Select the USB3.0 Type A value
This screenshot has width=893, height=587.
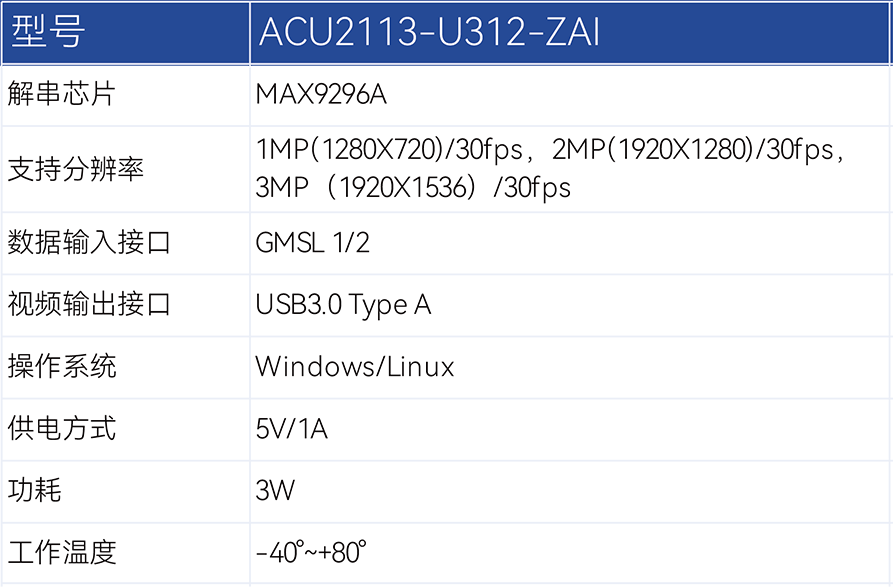pos(343,305)
